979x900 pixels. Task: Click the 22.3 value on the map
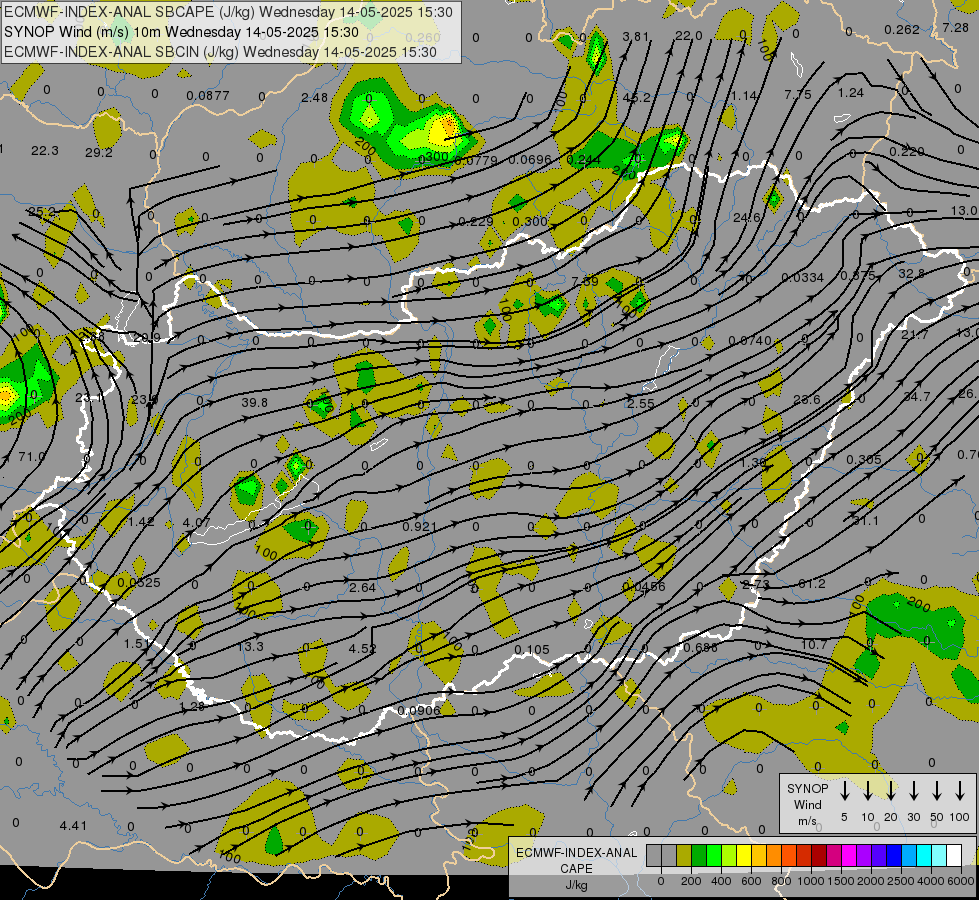[x=45, y=151]
